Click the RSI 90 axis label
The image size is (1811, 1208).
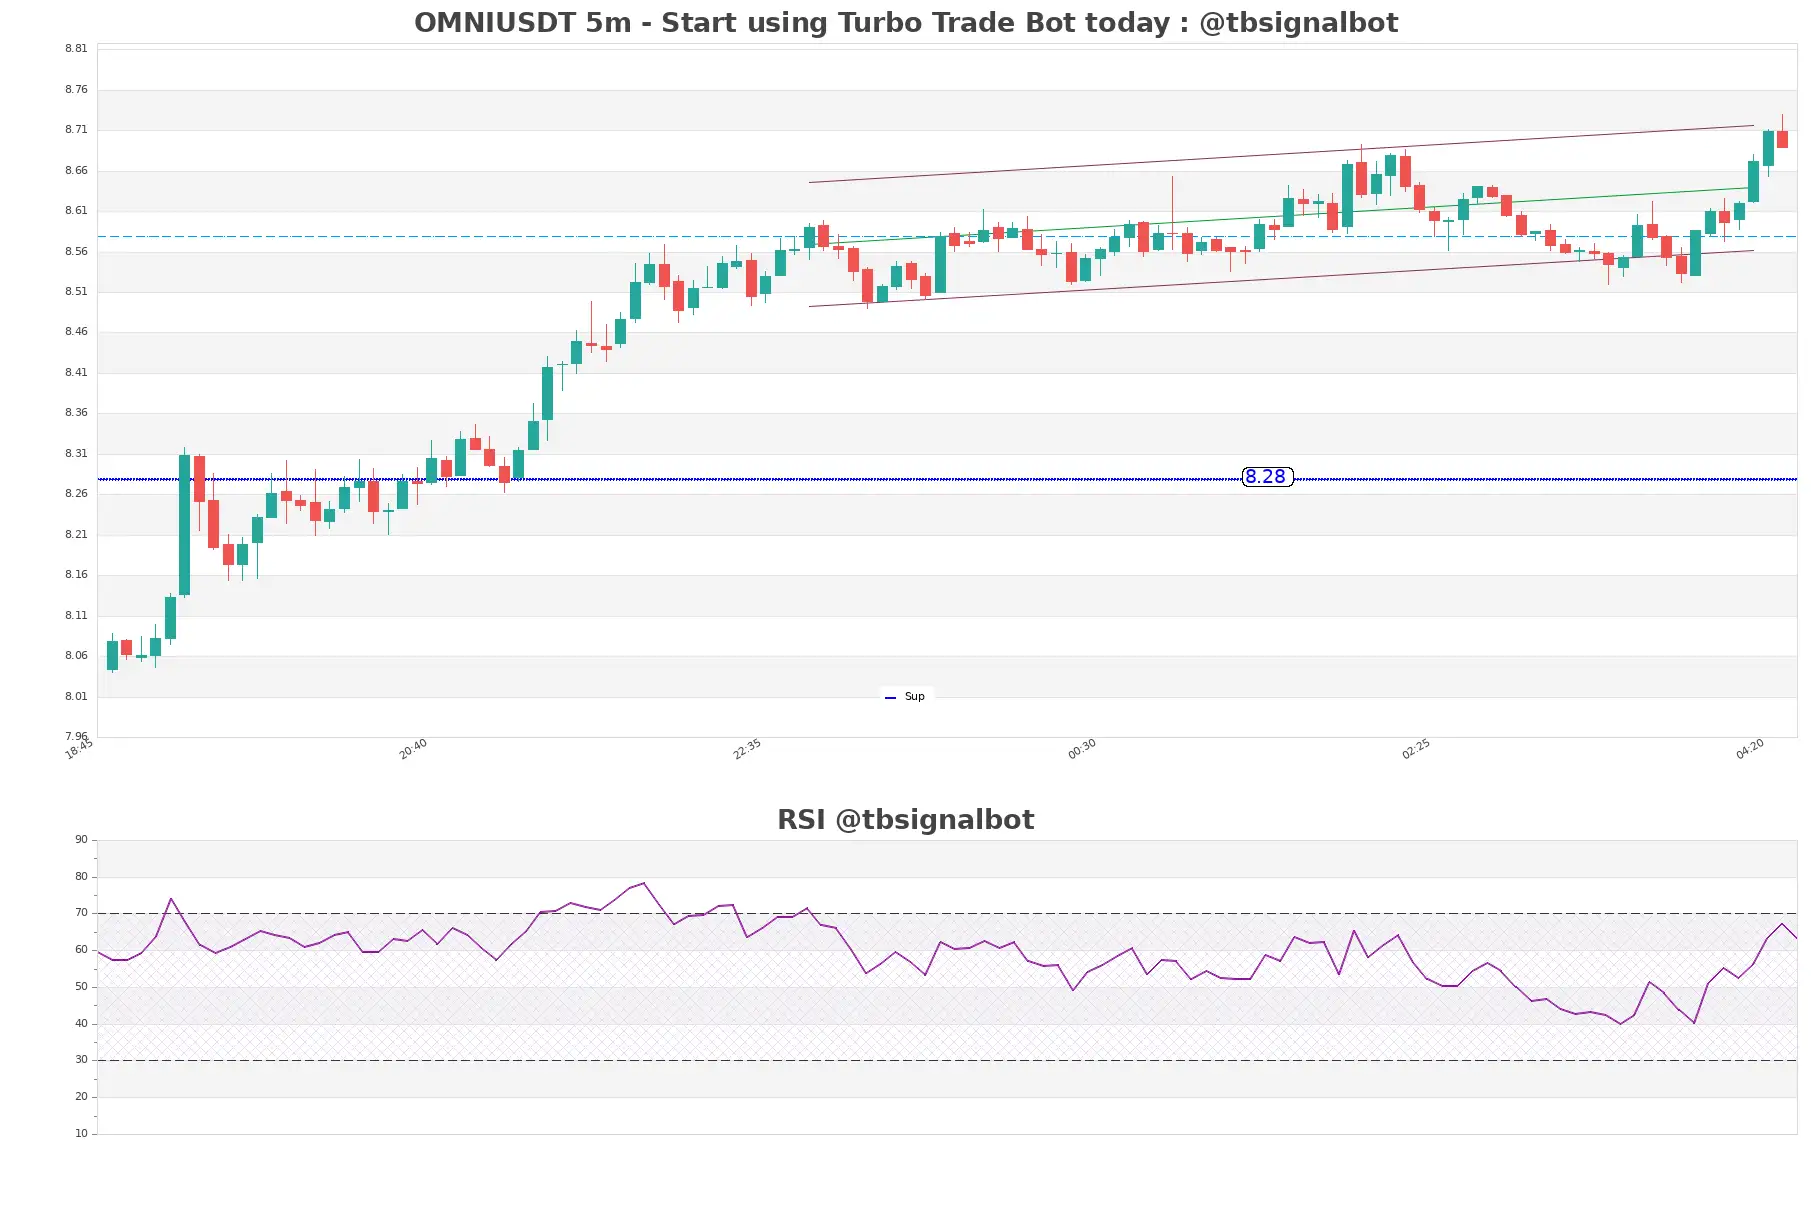81,840
